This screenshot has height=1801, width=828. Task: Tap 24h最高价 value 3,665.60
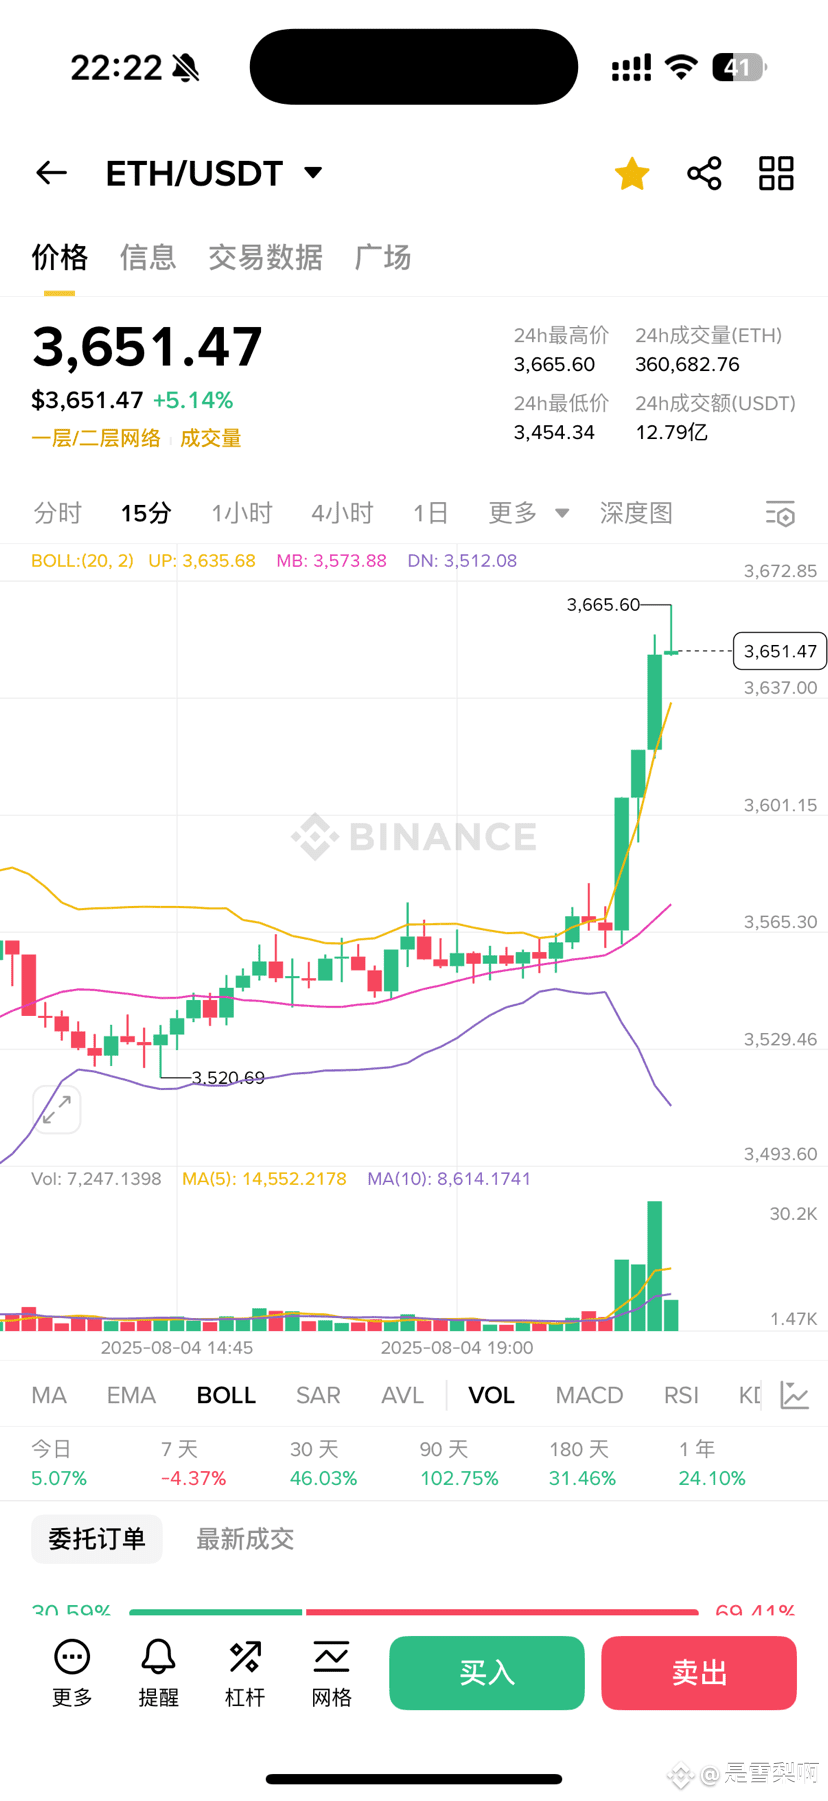[554, 365]
